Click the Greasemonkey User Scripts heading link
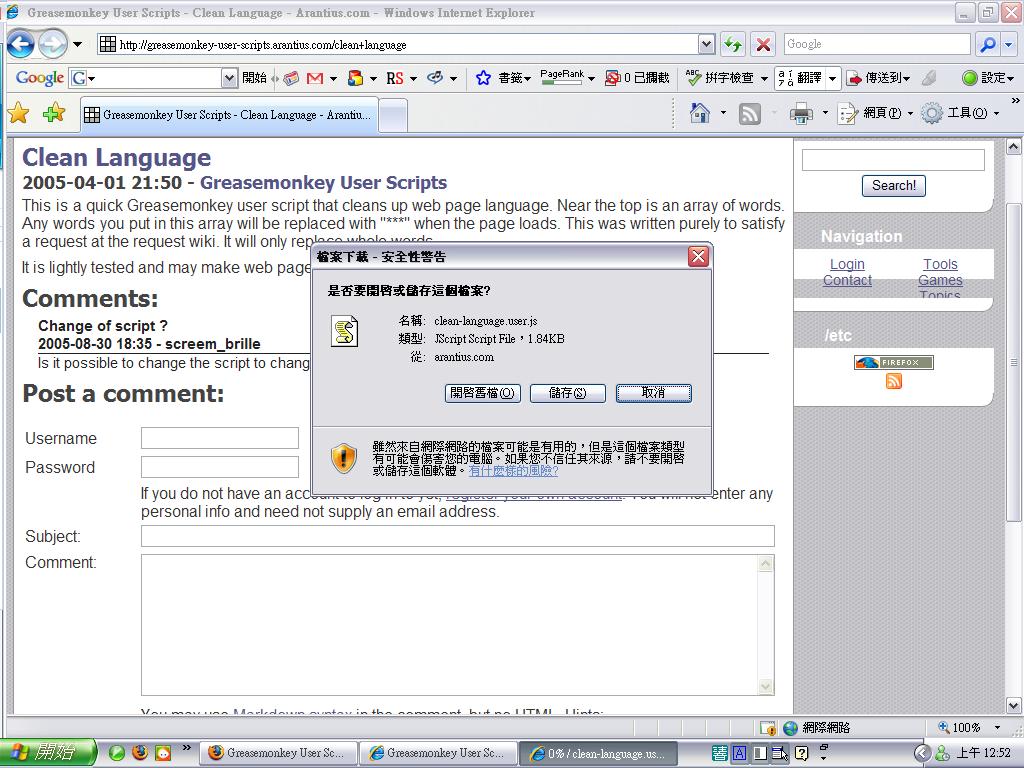Screen dimensions: 1024x768 pos(323,183)
